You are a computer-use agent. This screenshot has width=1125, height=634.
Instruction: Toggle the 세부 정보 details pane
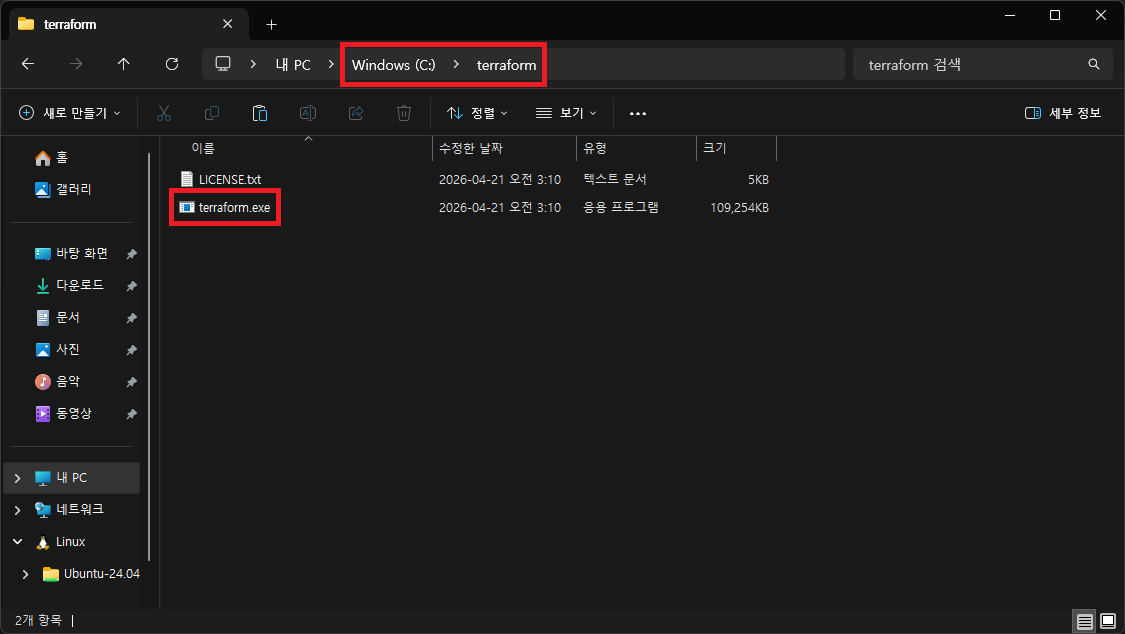1063,113
